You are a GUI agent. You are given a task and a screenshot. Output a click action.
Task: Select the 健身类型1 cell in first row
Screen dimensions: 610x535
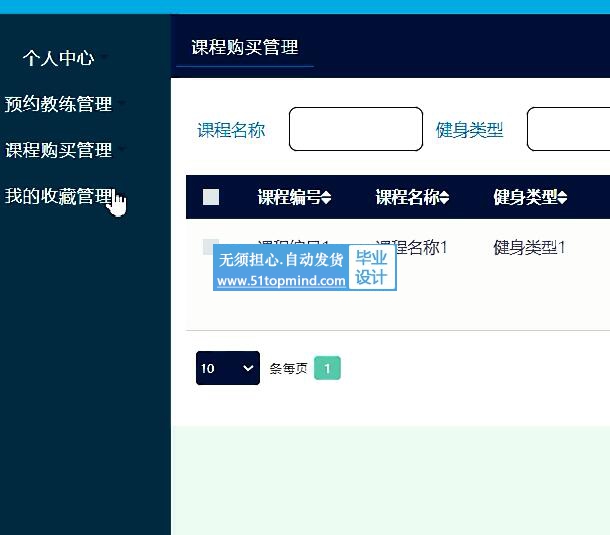(529, 247)
